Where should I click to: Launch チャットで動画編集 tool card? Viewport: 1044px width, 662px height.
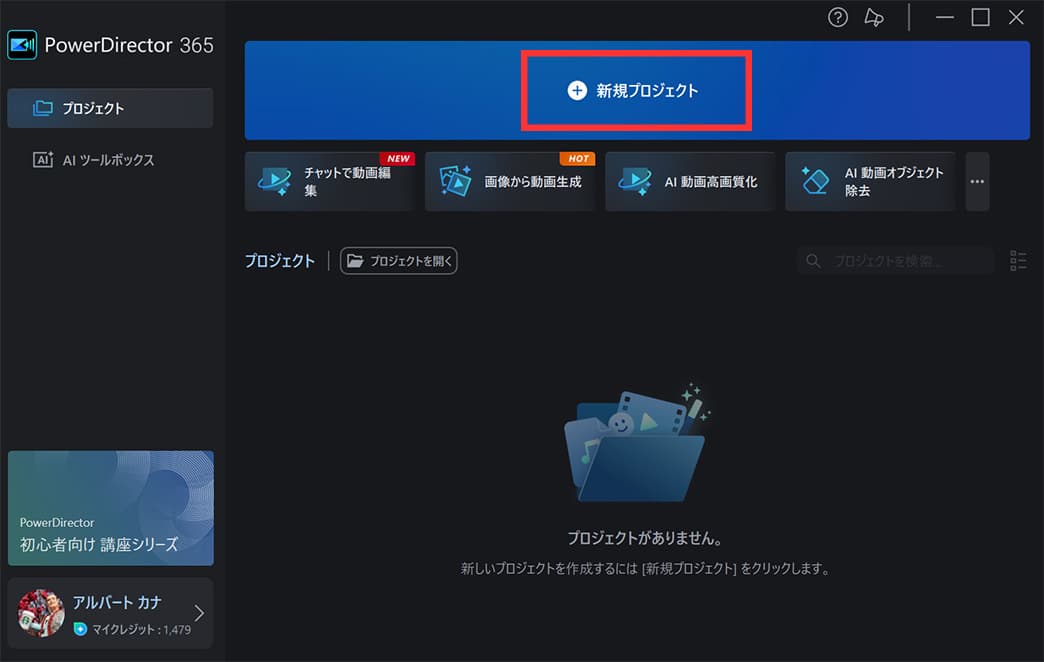(330, 181)
